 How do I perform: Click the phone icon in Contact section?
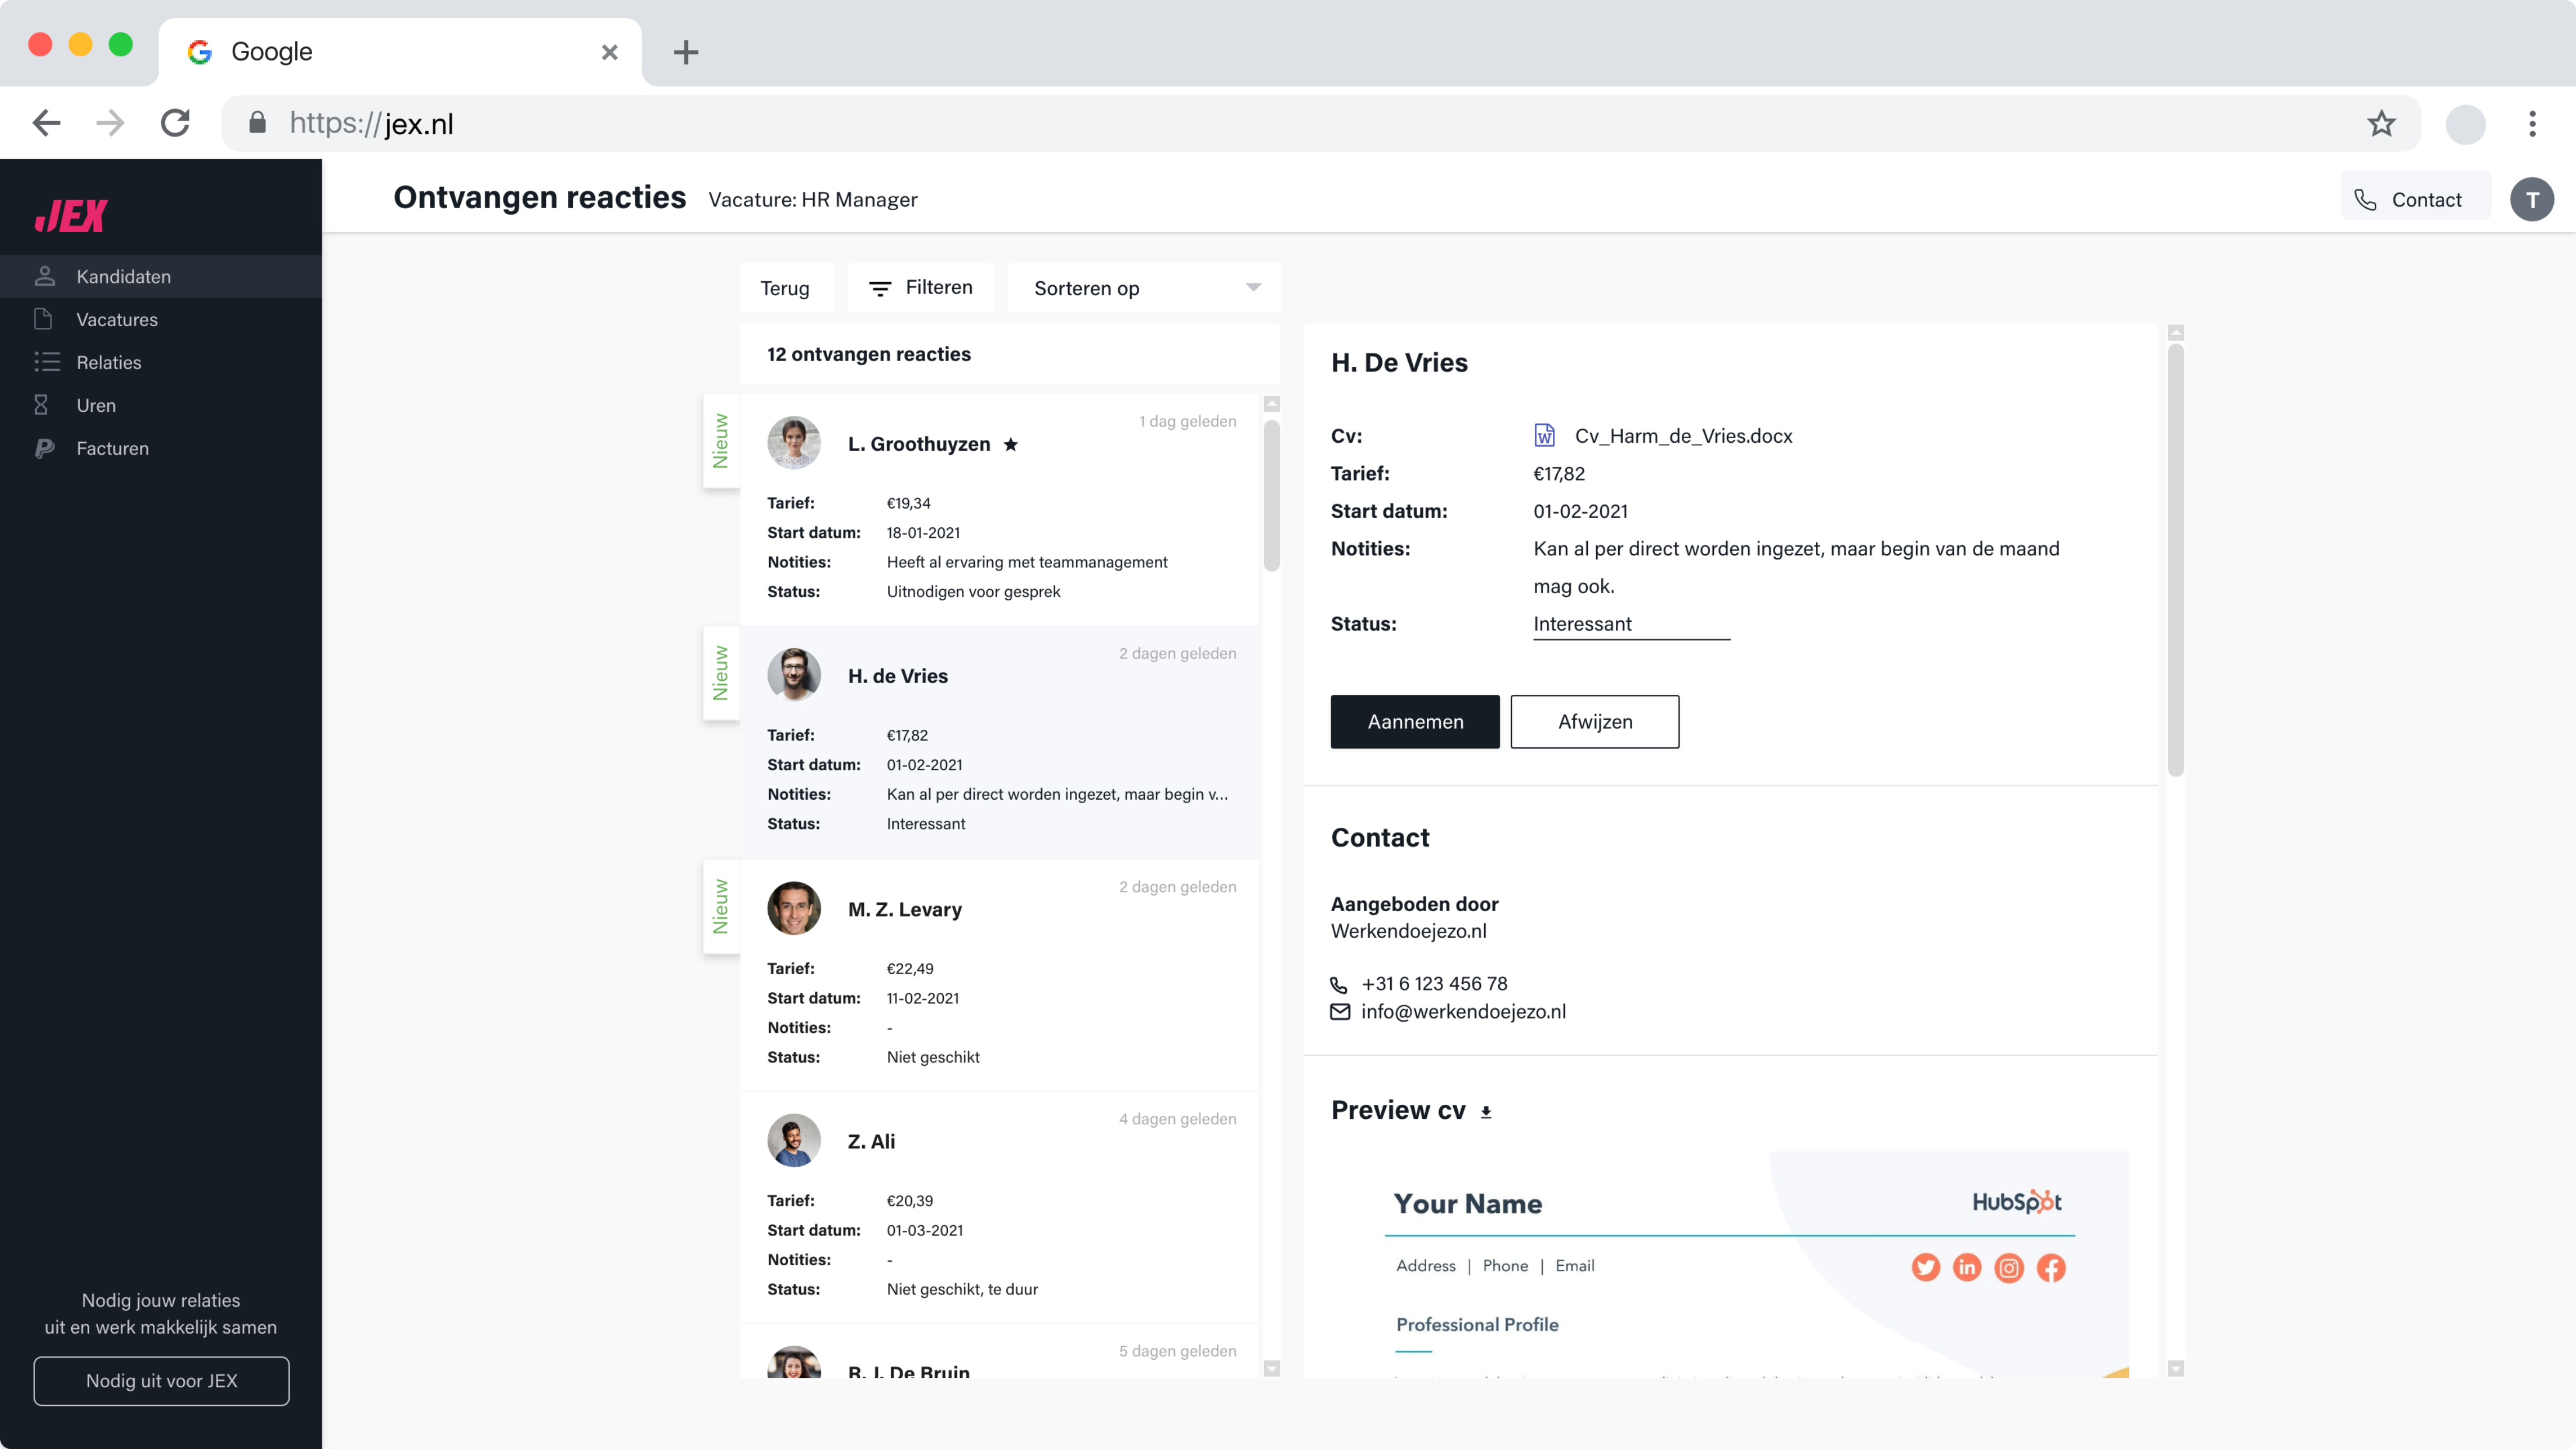coord(1339,984)
